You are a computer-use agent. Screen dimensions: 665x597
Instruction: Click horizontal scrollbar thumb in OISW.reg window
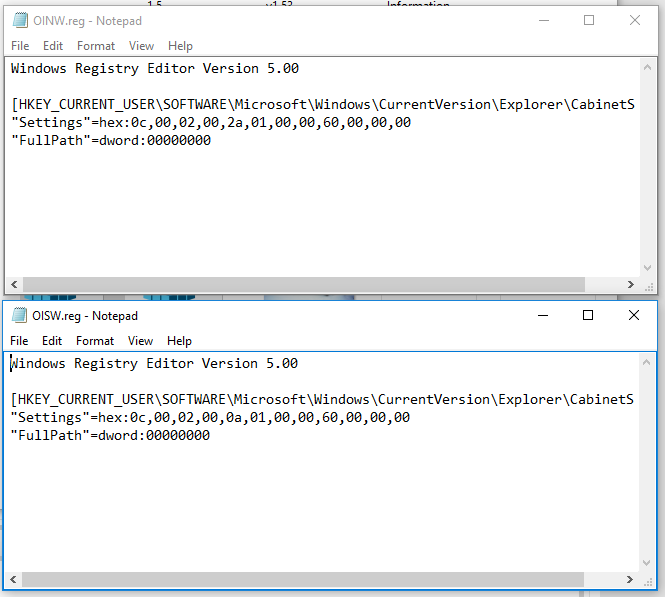pos(303,580)
